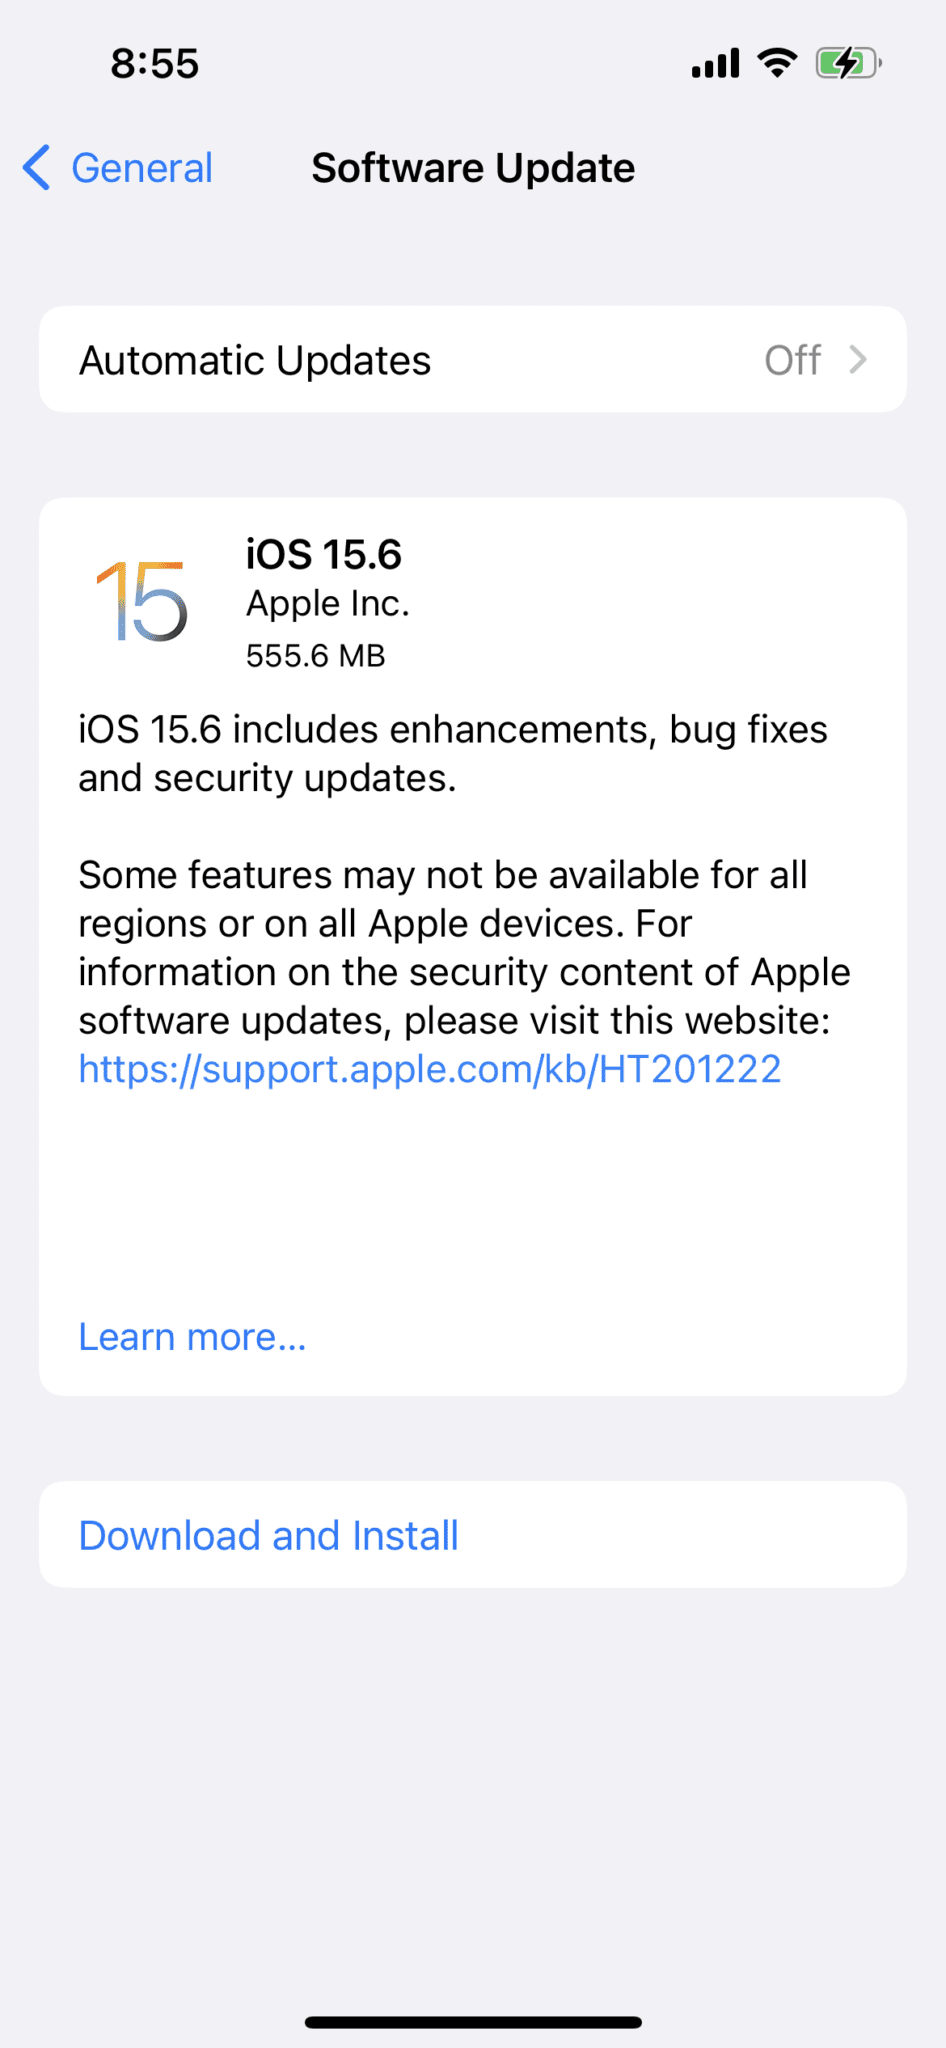Tap the home indicator bar

473,2022
